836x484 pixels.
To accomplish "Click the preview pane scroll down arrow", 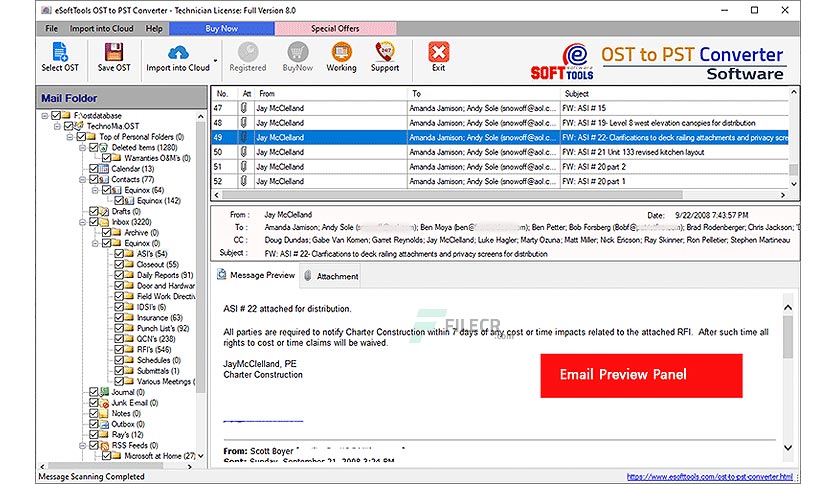I will (x=788, y=448).
